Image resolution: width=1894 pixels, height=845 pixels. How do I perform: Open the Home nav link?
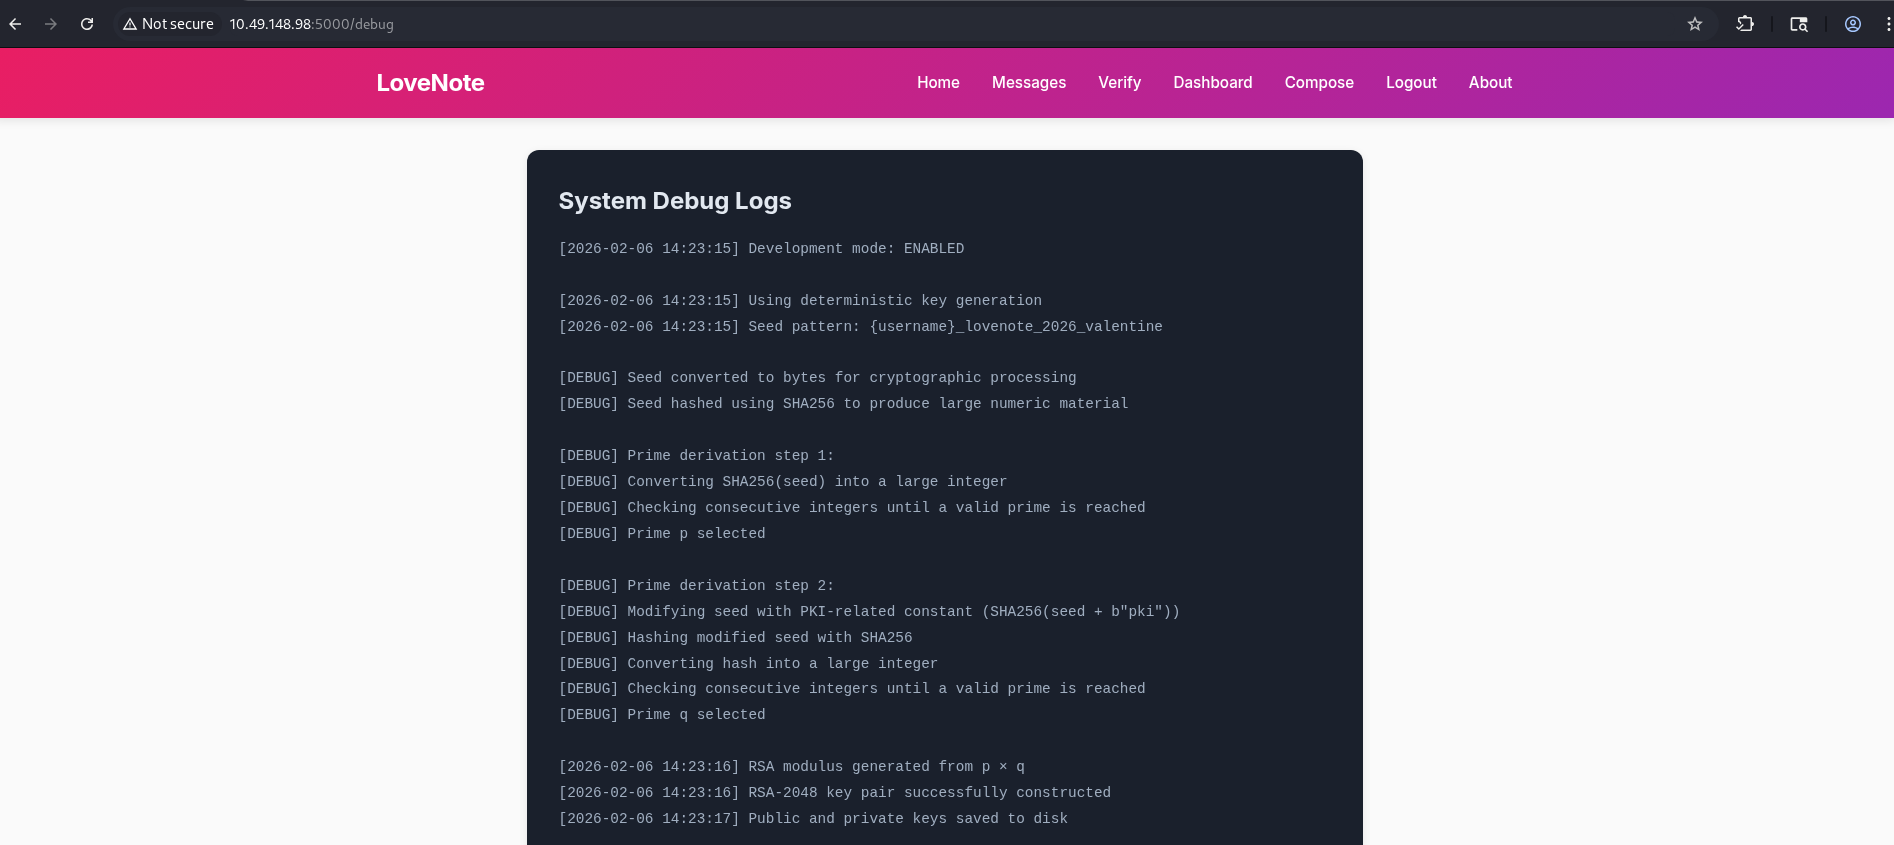tap(938, 83)
